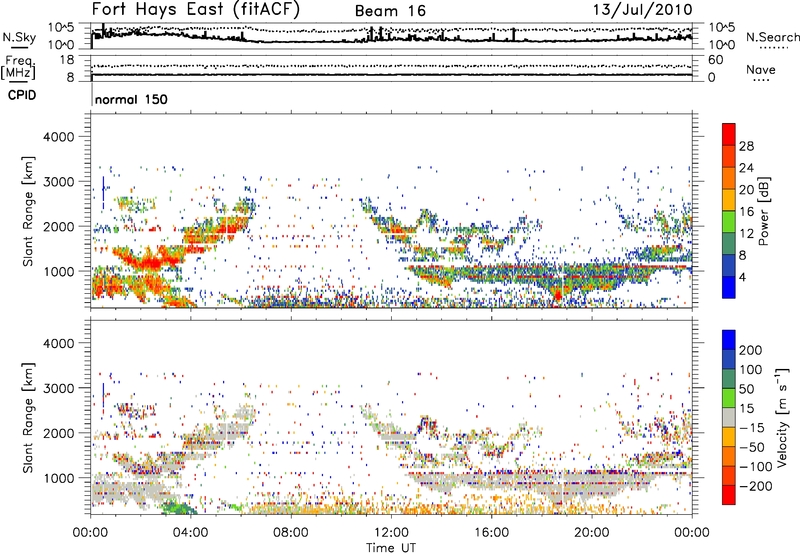Select the "CPID" row label
The height and width of the screenshot is (554, 800).
pos(21,95)
